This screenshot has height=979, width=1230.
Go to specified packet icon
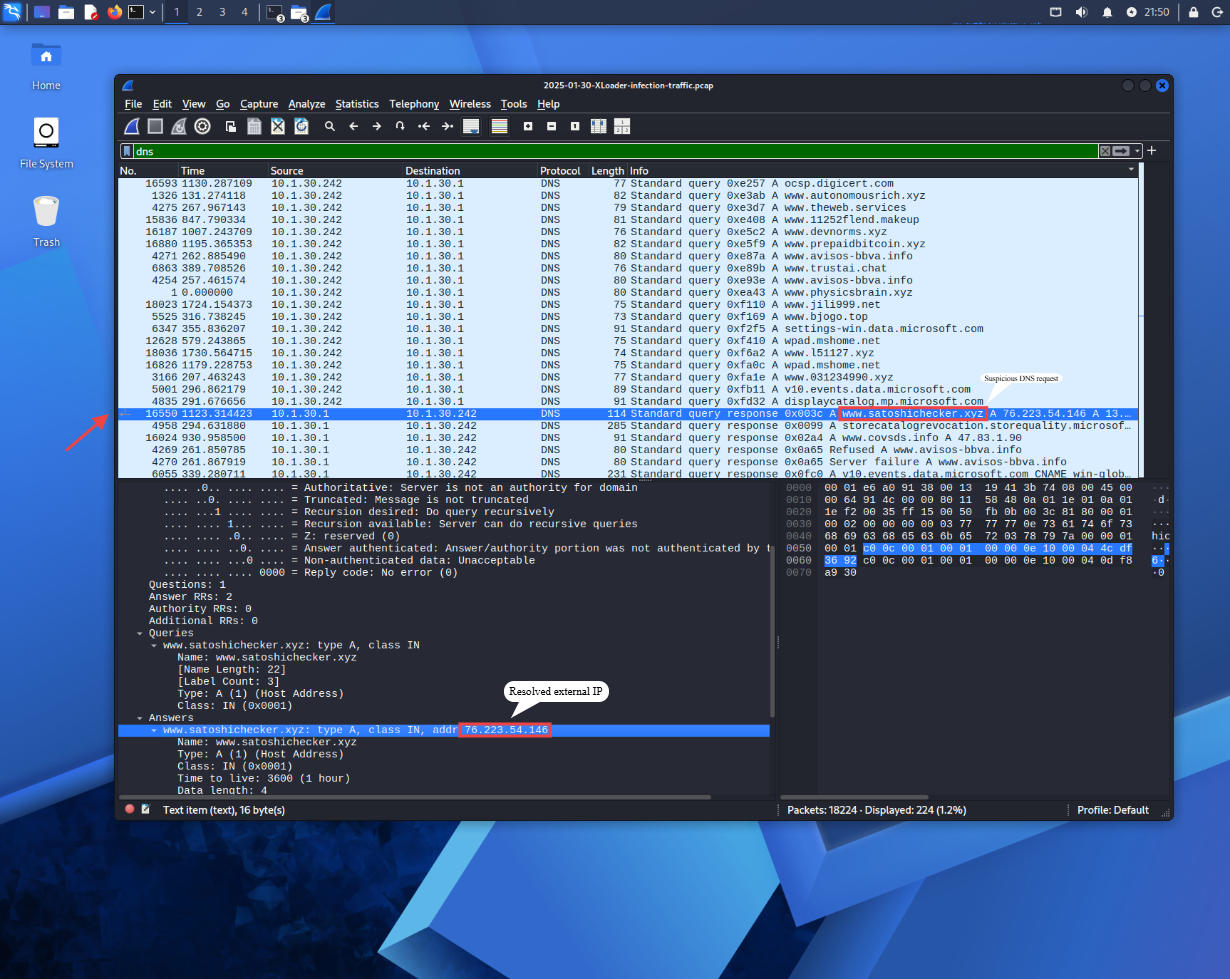coord(400,126)
